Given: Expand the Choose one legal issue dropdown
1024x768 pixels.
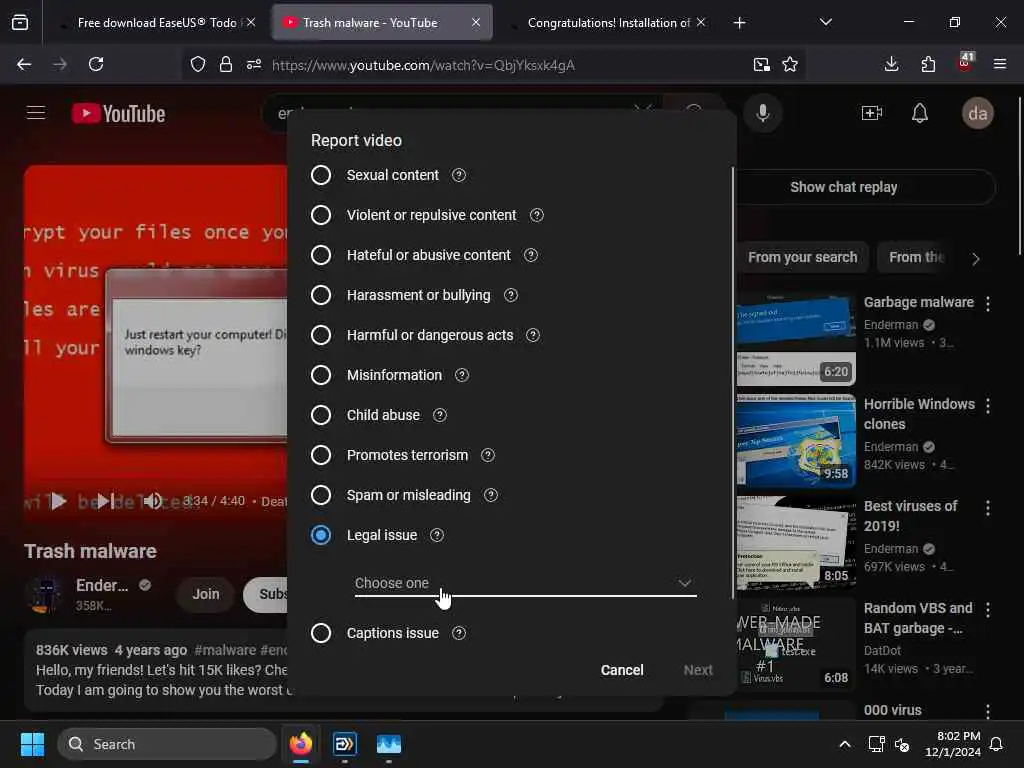Looking at the screenshot, I should click(x=525, y=583).
